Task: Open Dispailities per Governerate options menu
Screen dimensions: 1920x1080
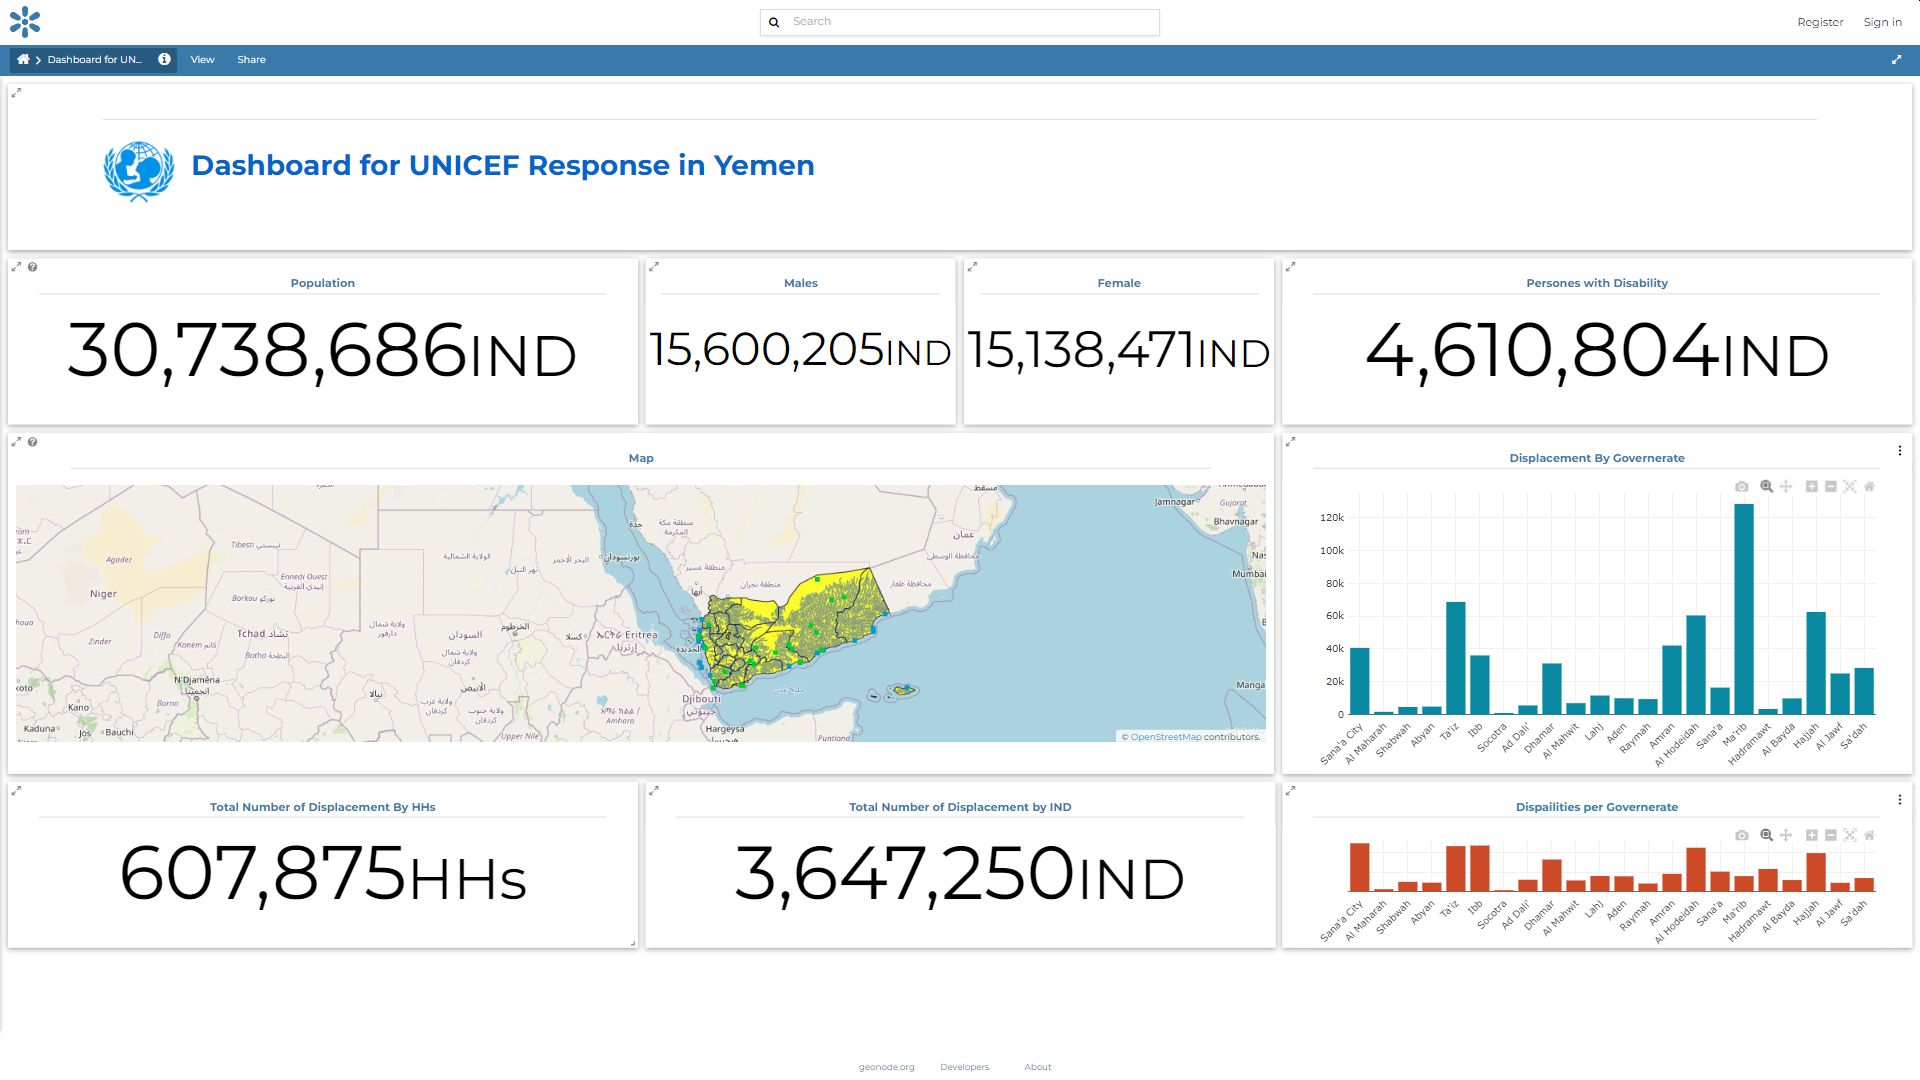Action: 1899,800
